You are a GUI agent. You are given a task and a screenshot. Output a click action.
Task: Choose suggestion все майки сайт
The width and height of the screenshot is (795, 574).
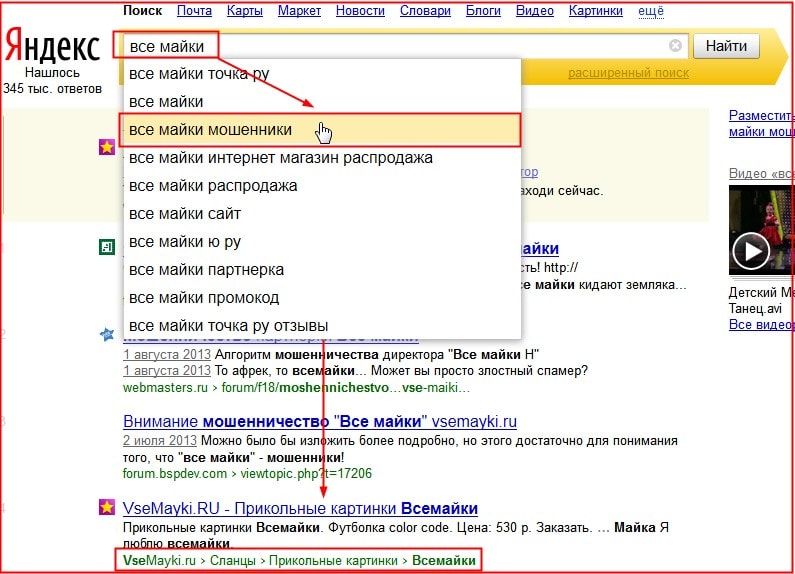tap(322, 213)
